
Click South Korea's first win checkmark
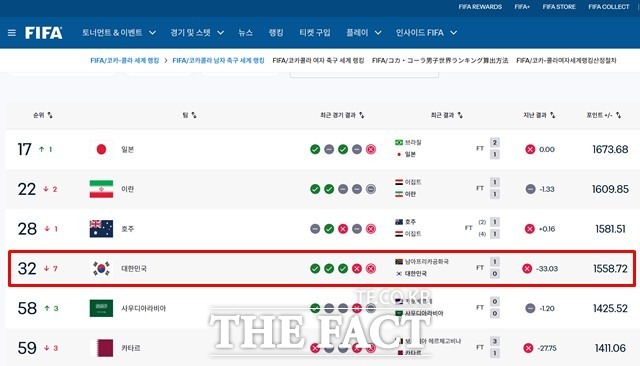315,268
